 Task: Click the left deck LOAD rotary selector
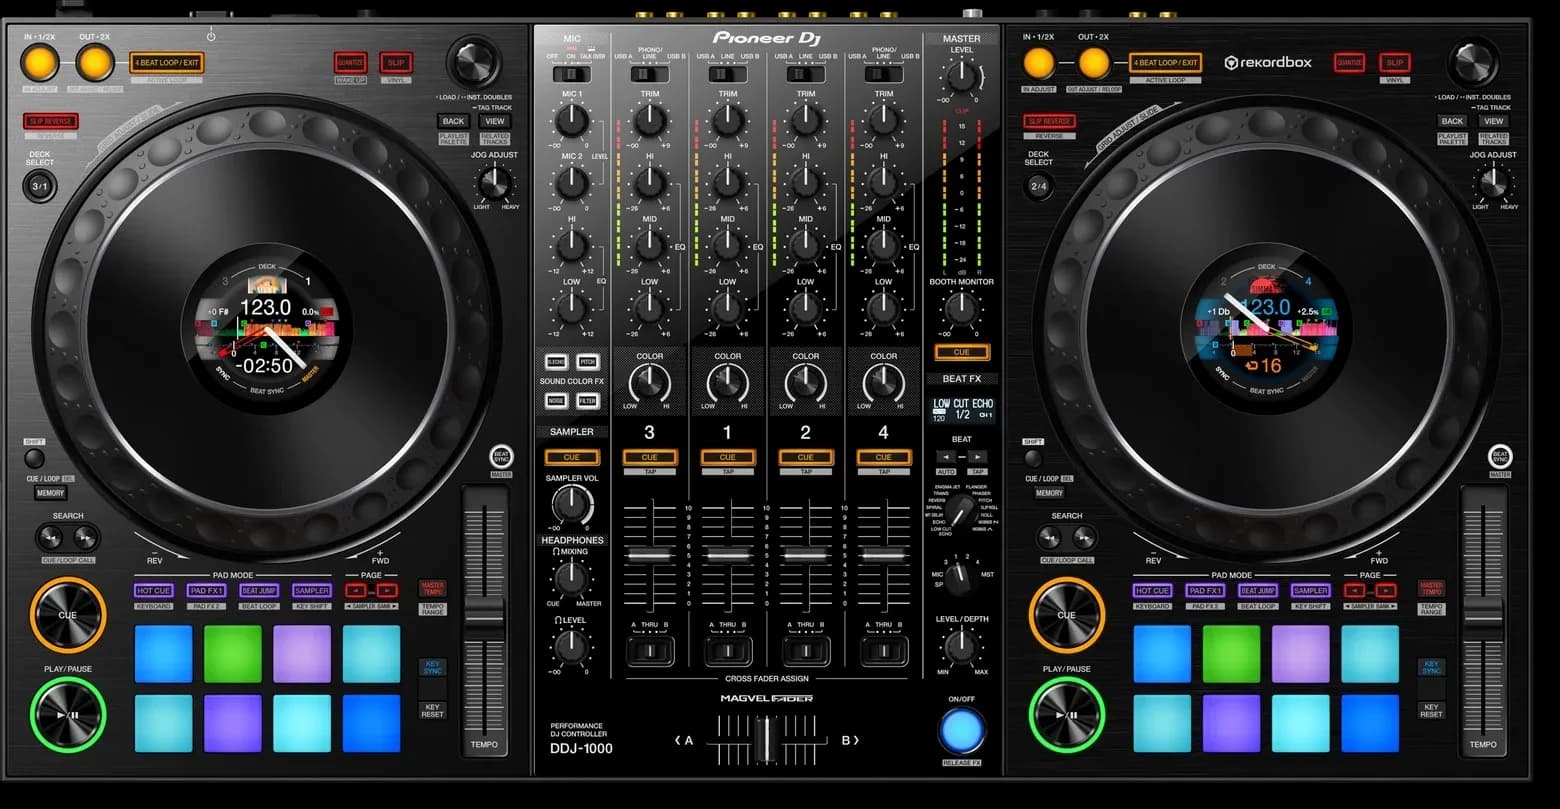(x=473, y=62)
